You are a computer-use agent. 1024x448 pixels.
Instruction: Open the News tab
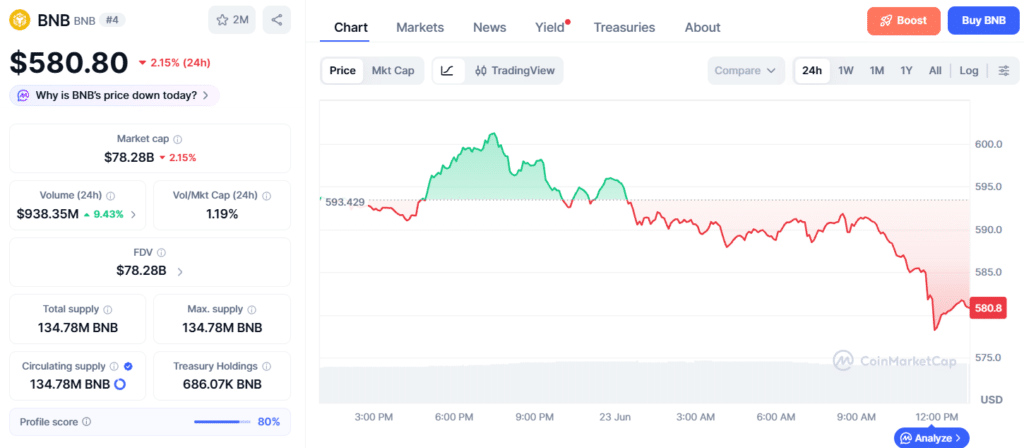pos(490,27)
